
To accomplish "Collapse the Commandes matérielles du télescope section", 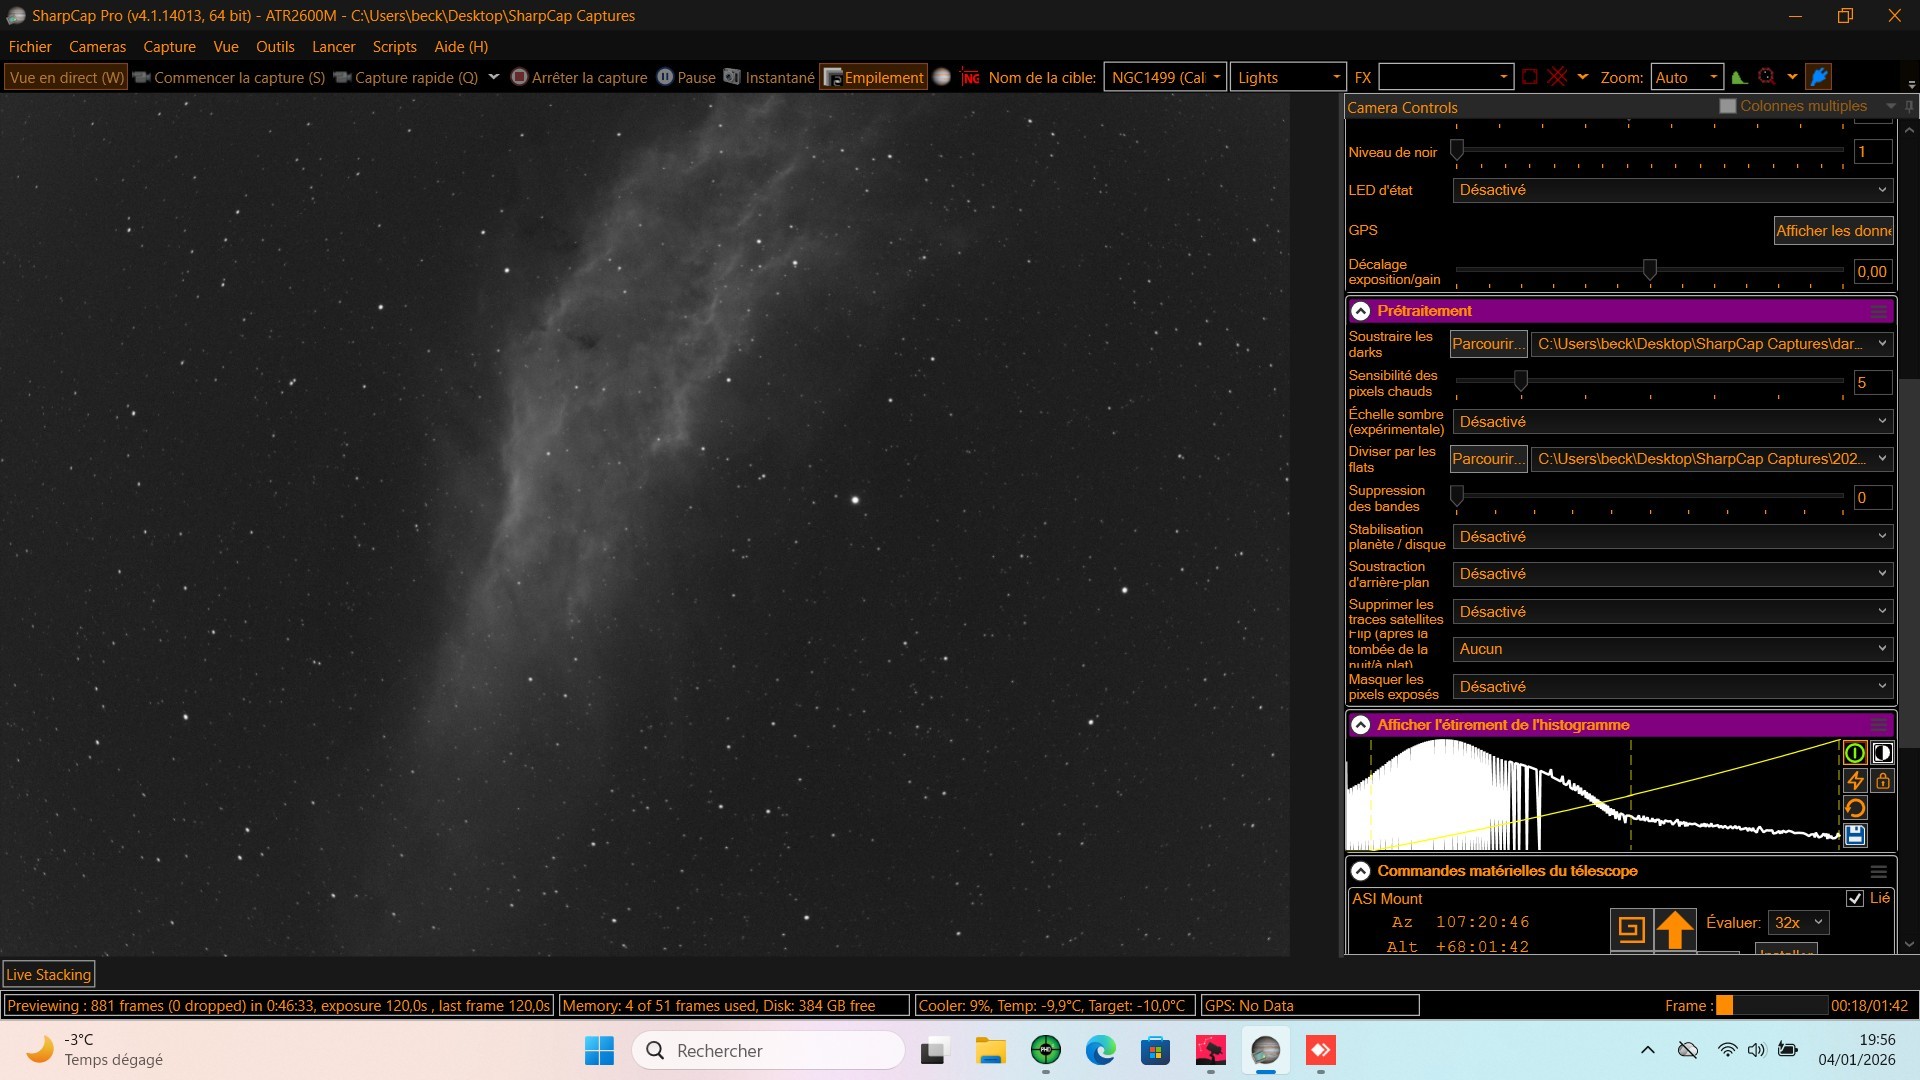I will (x=1360, y=871).
